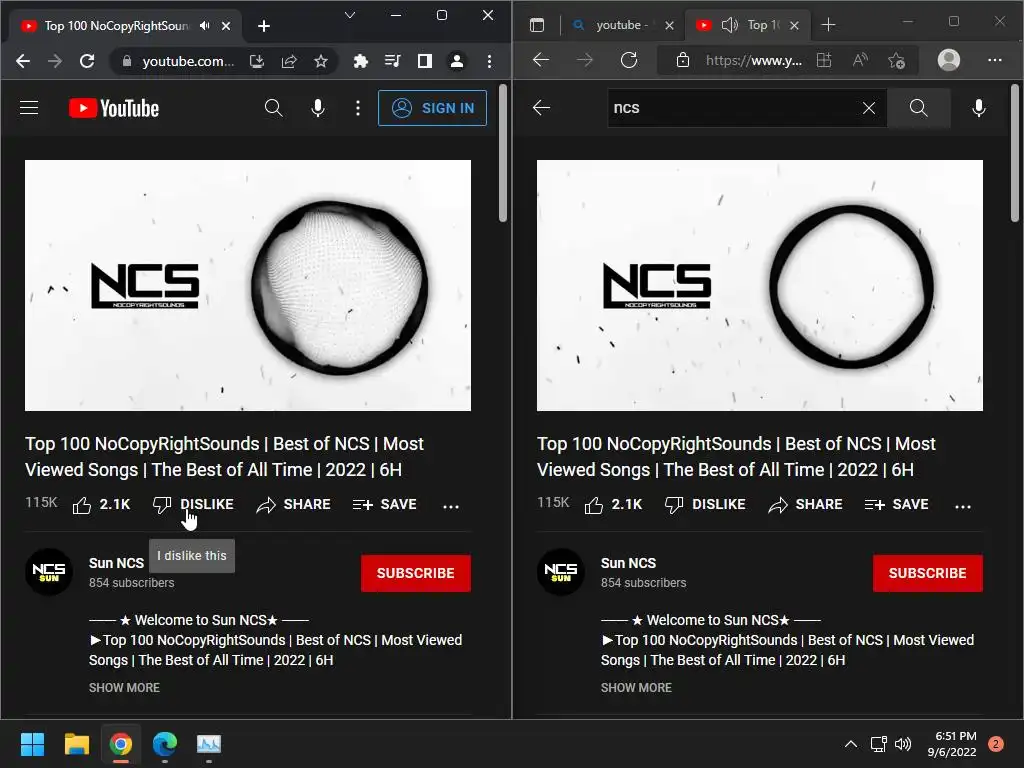Install app icon in Chrome address bar

257,61
